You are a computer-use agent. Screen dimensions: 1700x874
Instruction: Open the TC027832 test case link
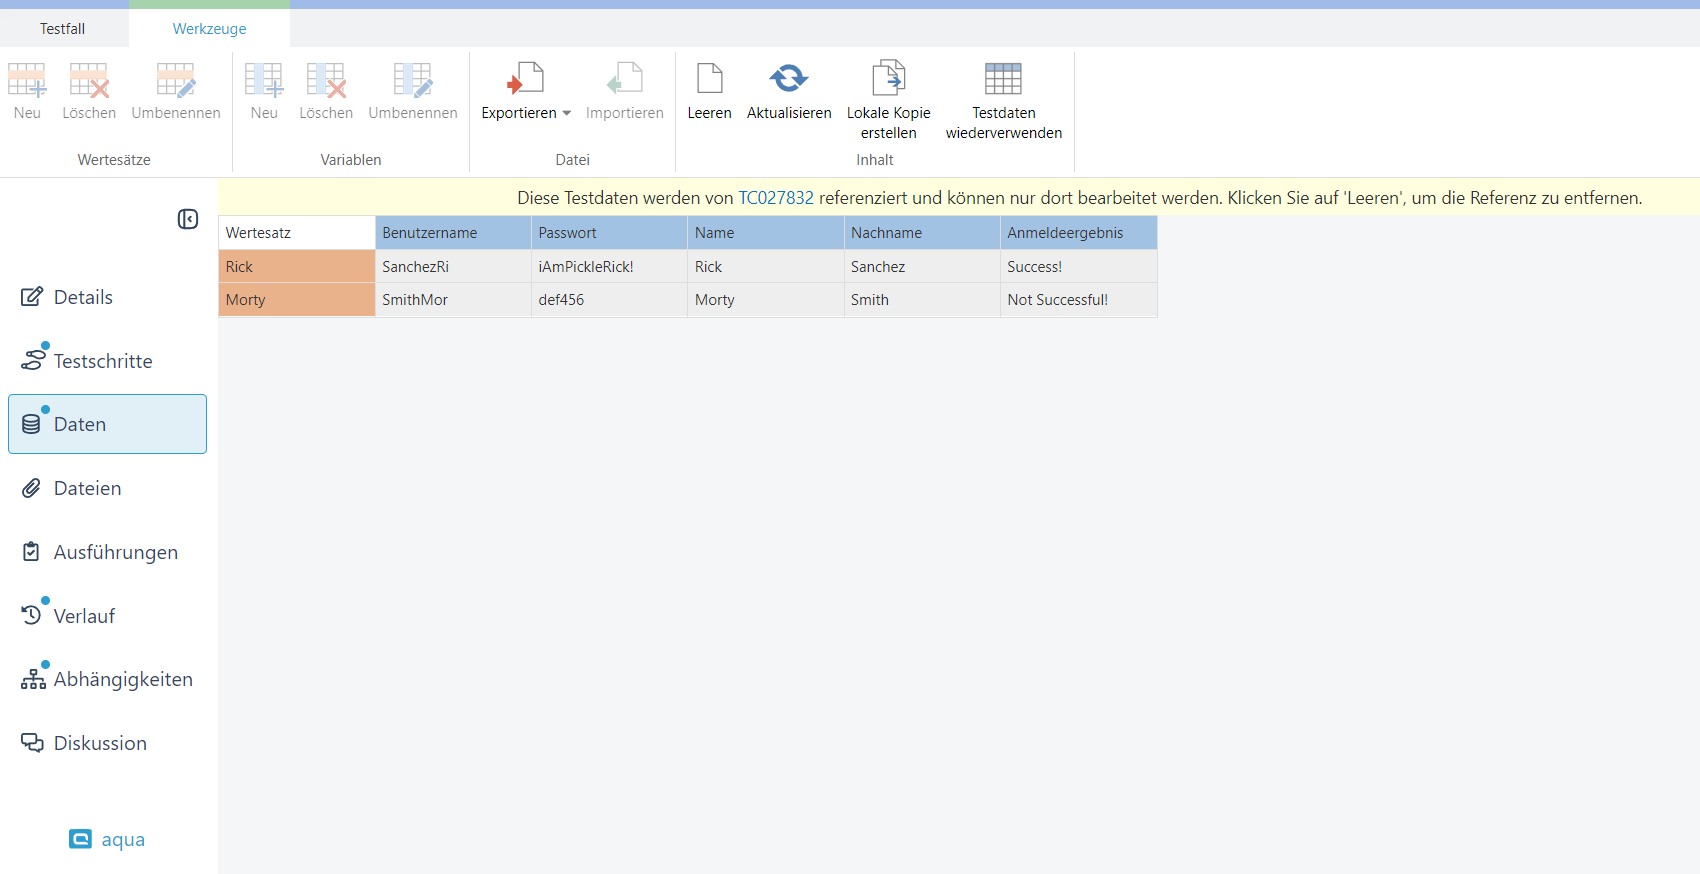[x=775, y=198]
